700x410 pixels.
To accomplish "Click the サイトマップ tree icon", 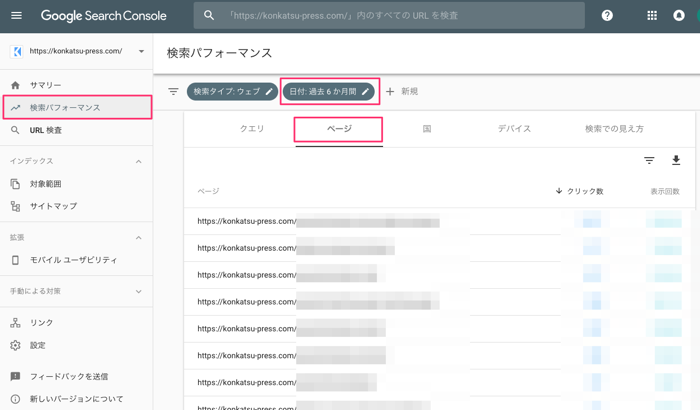I will tap(15, 206).
